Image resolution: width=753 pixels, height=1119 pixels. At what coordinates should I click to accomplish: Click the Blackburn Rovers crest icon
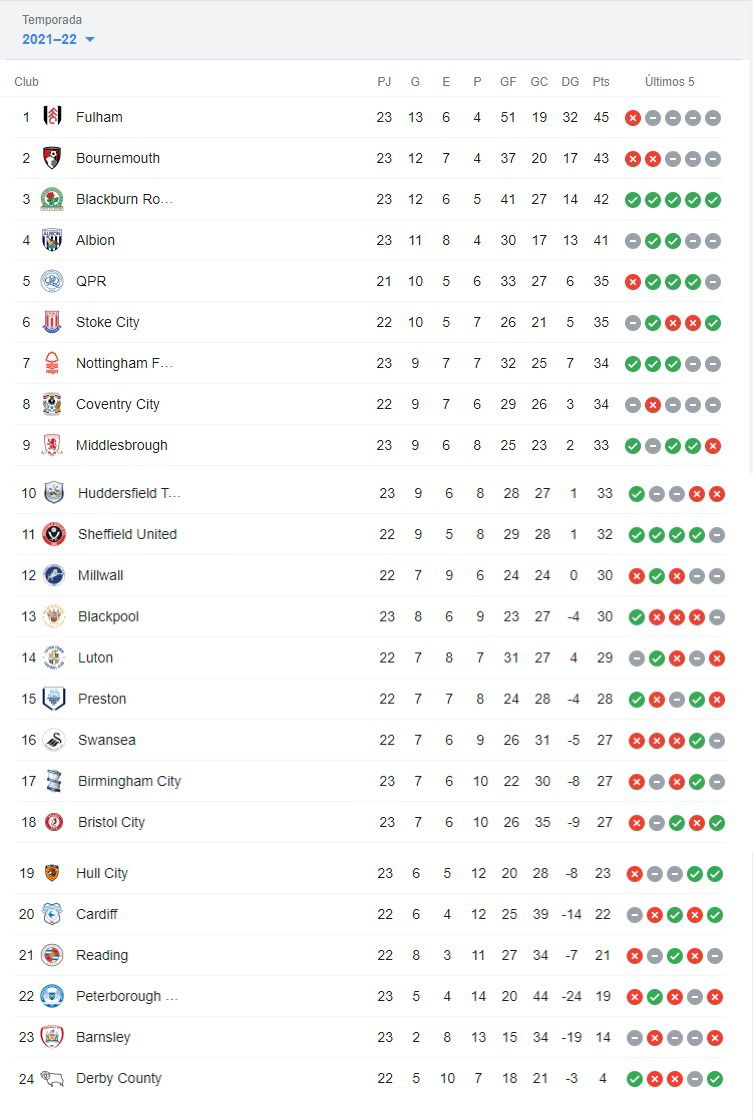click(52, 199)
